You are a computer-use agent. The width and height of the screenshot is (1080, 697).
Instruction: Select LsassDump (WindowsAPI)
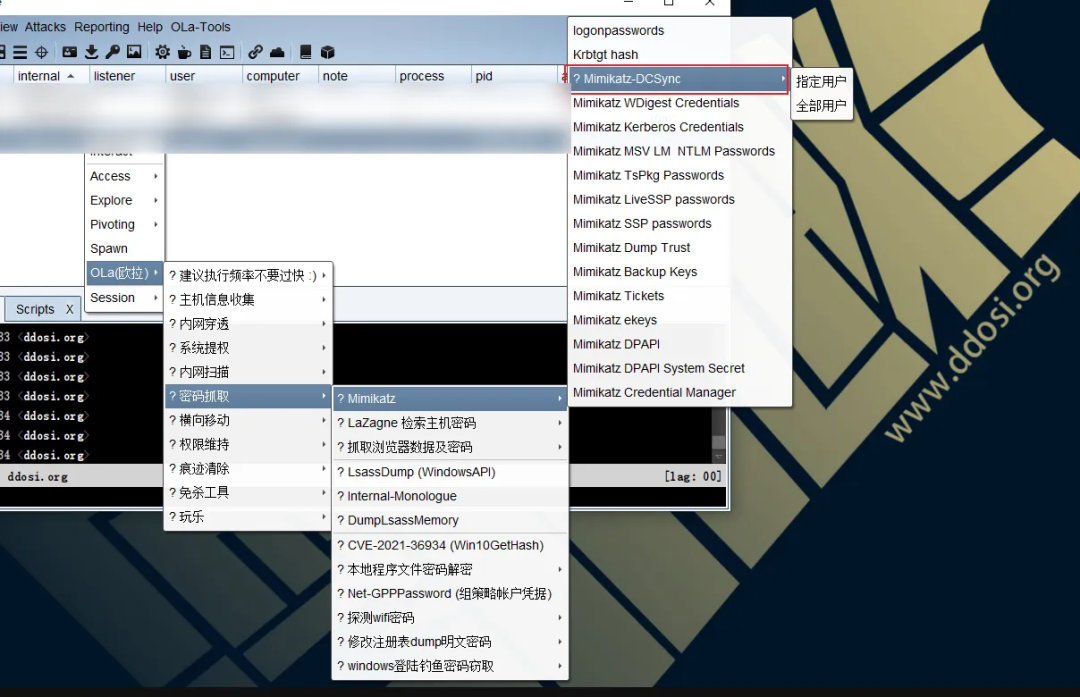tap(450, 472)
